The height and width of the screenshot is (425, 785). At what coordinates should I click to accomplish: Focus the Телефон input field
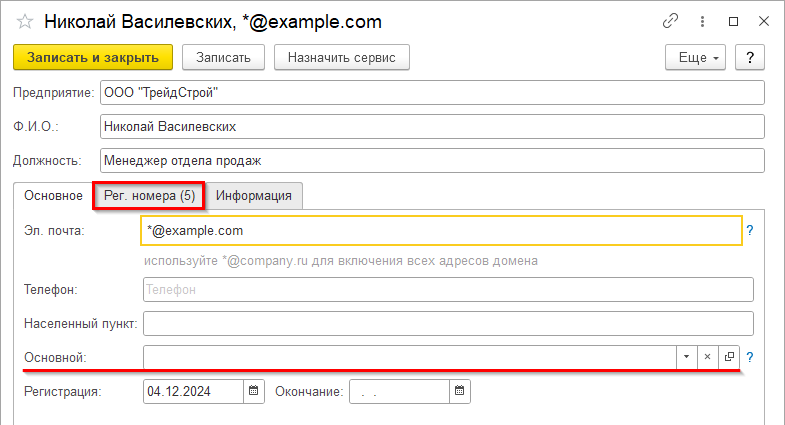(448, 289)
